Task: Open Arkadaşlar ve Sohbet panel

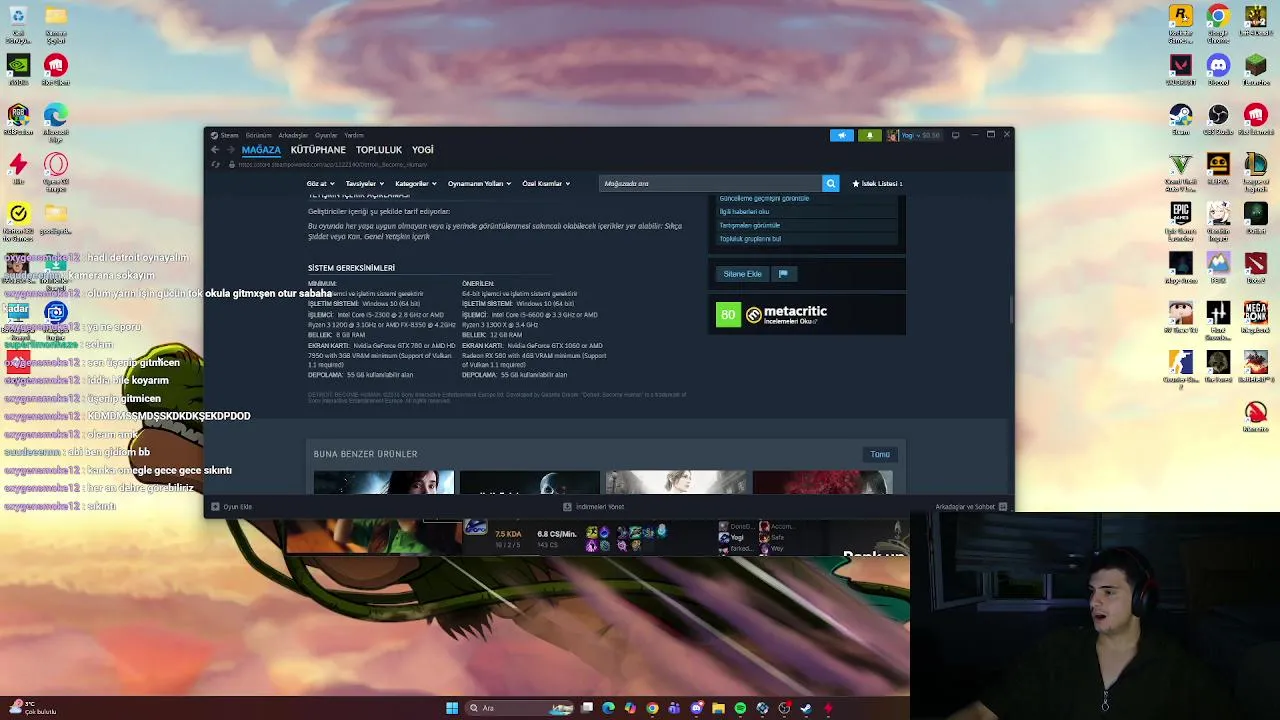Action: (971, 507)
